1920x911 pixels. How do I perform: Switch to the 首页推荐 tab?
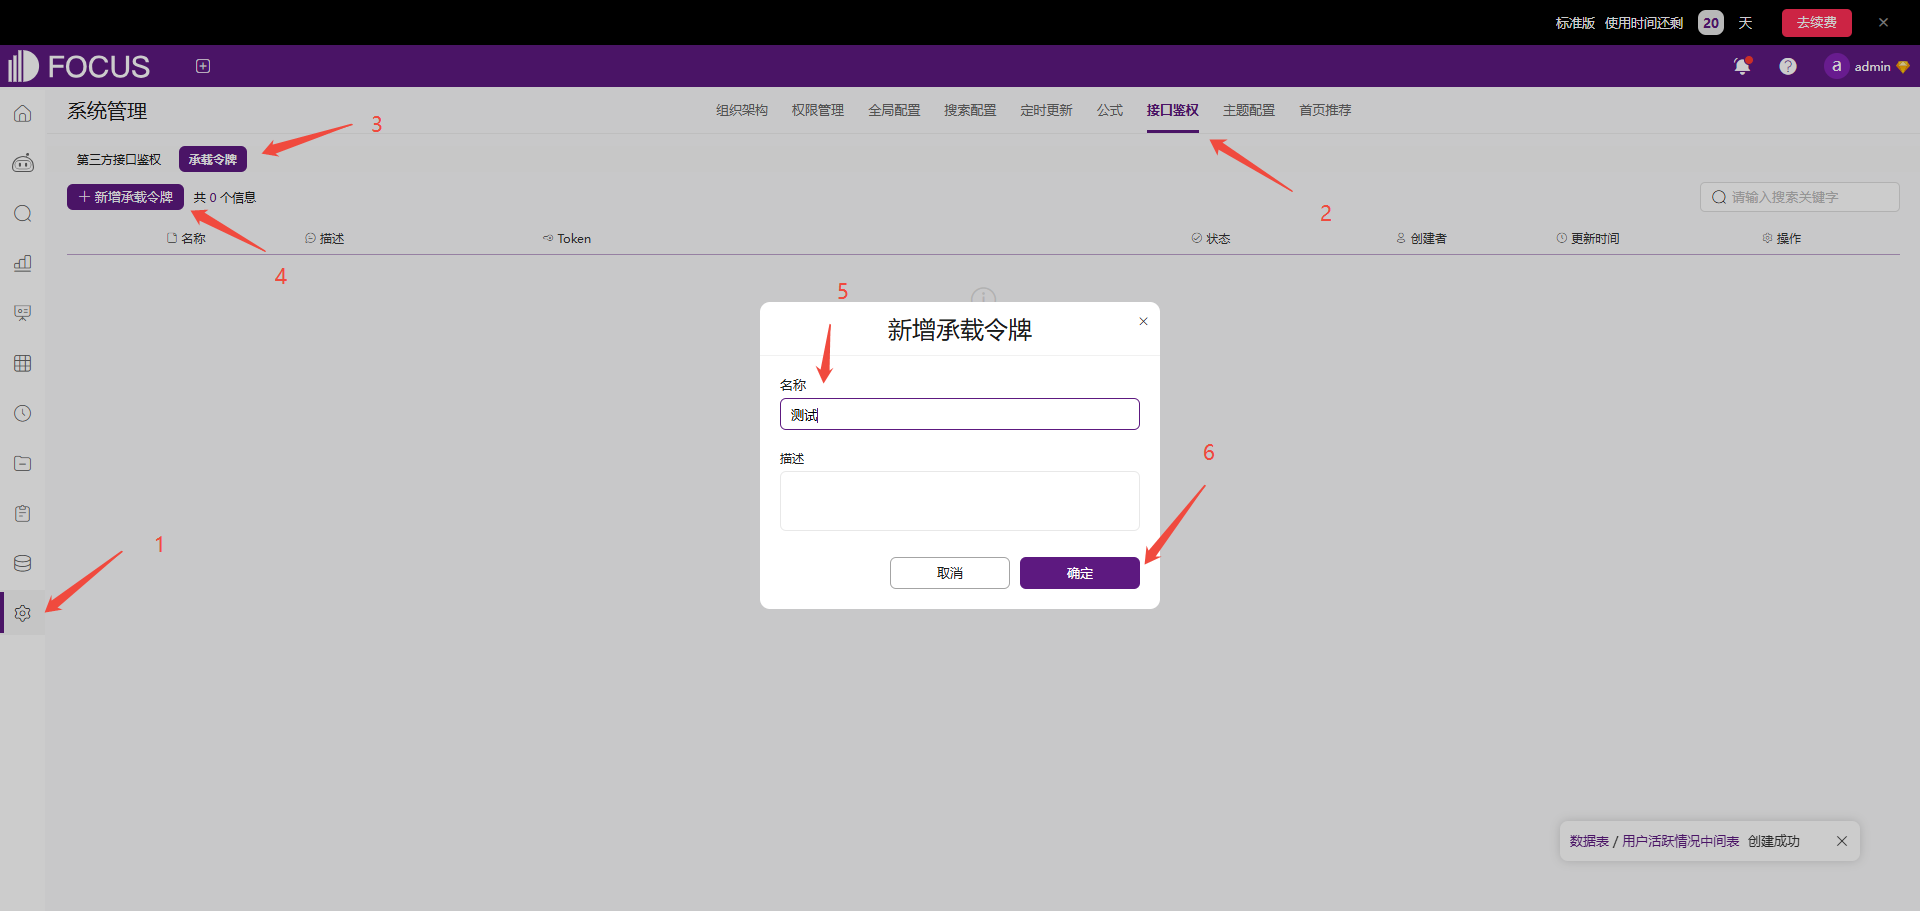click(x=1325, y=110)
